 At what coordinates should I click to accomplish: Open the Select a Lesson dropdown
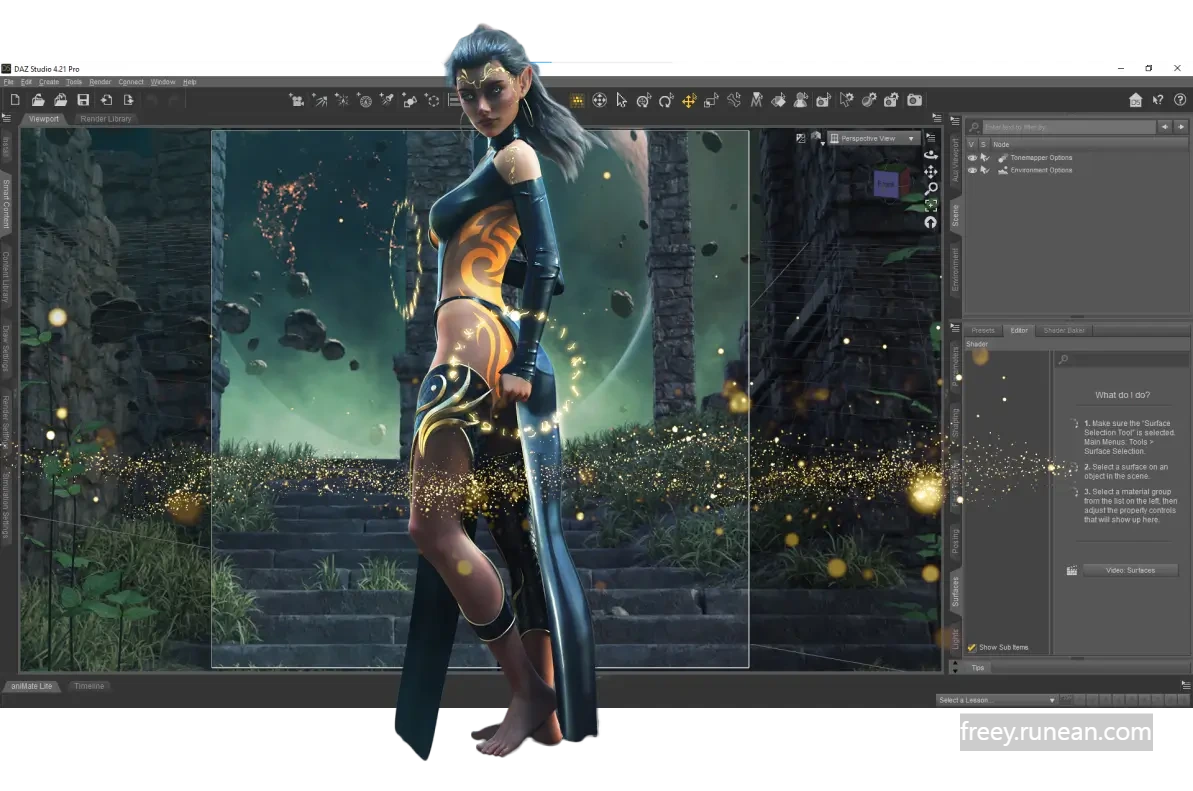coord(995,700)
